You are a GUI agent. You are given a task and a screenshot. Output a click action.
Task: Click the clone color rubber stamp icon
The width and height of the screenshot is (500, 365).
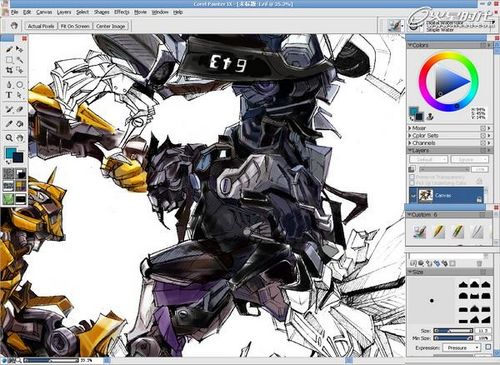coord(430,116)
